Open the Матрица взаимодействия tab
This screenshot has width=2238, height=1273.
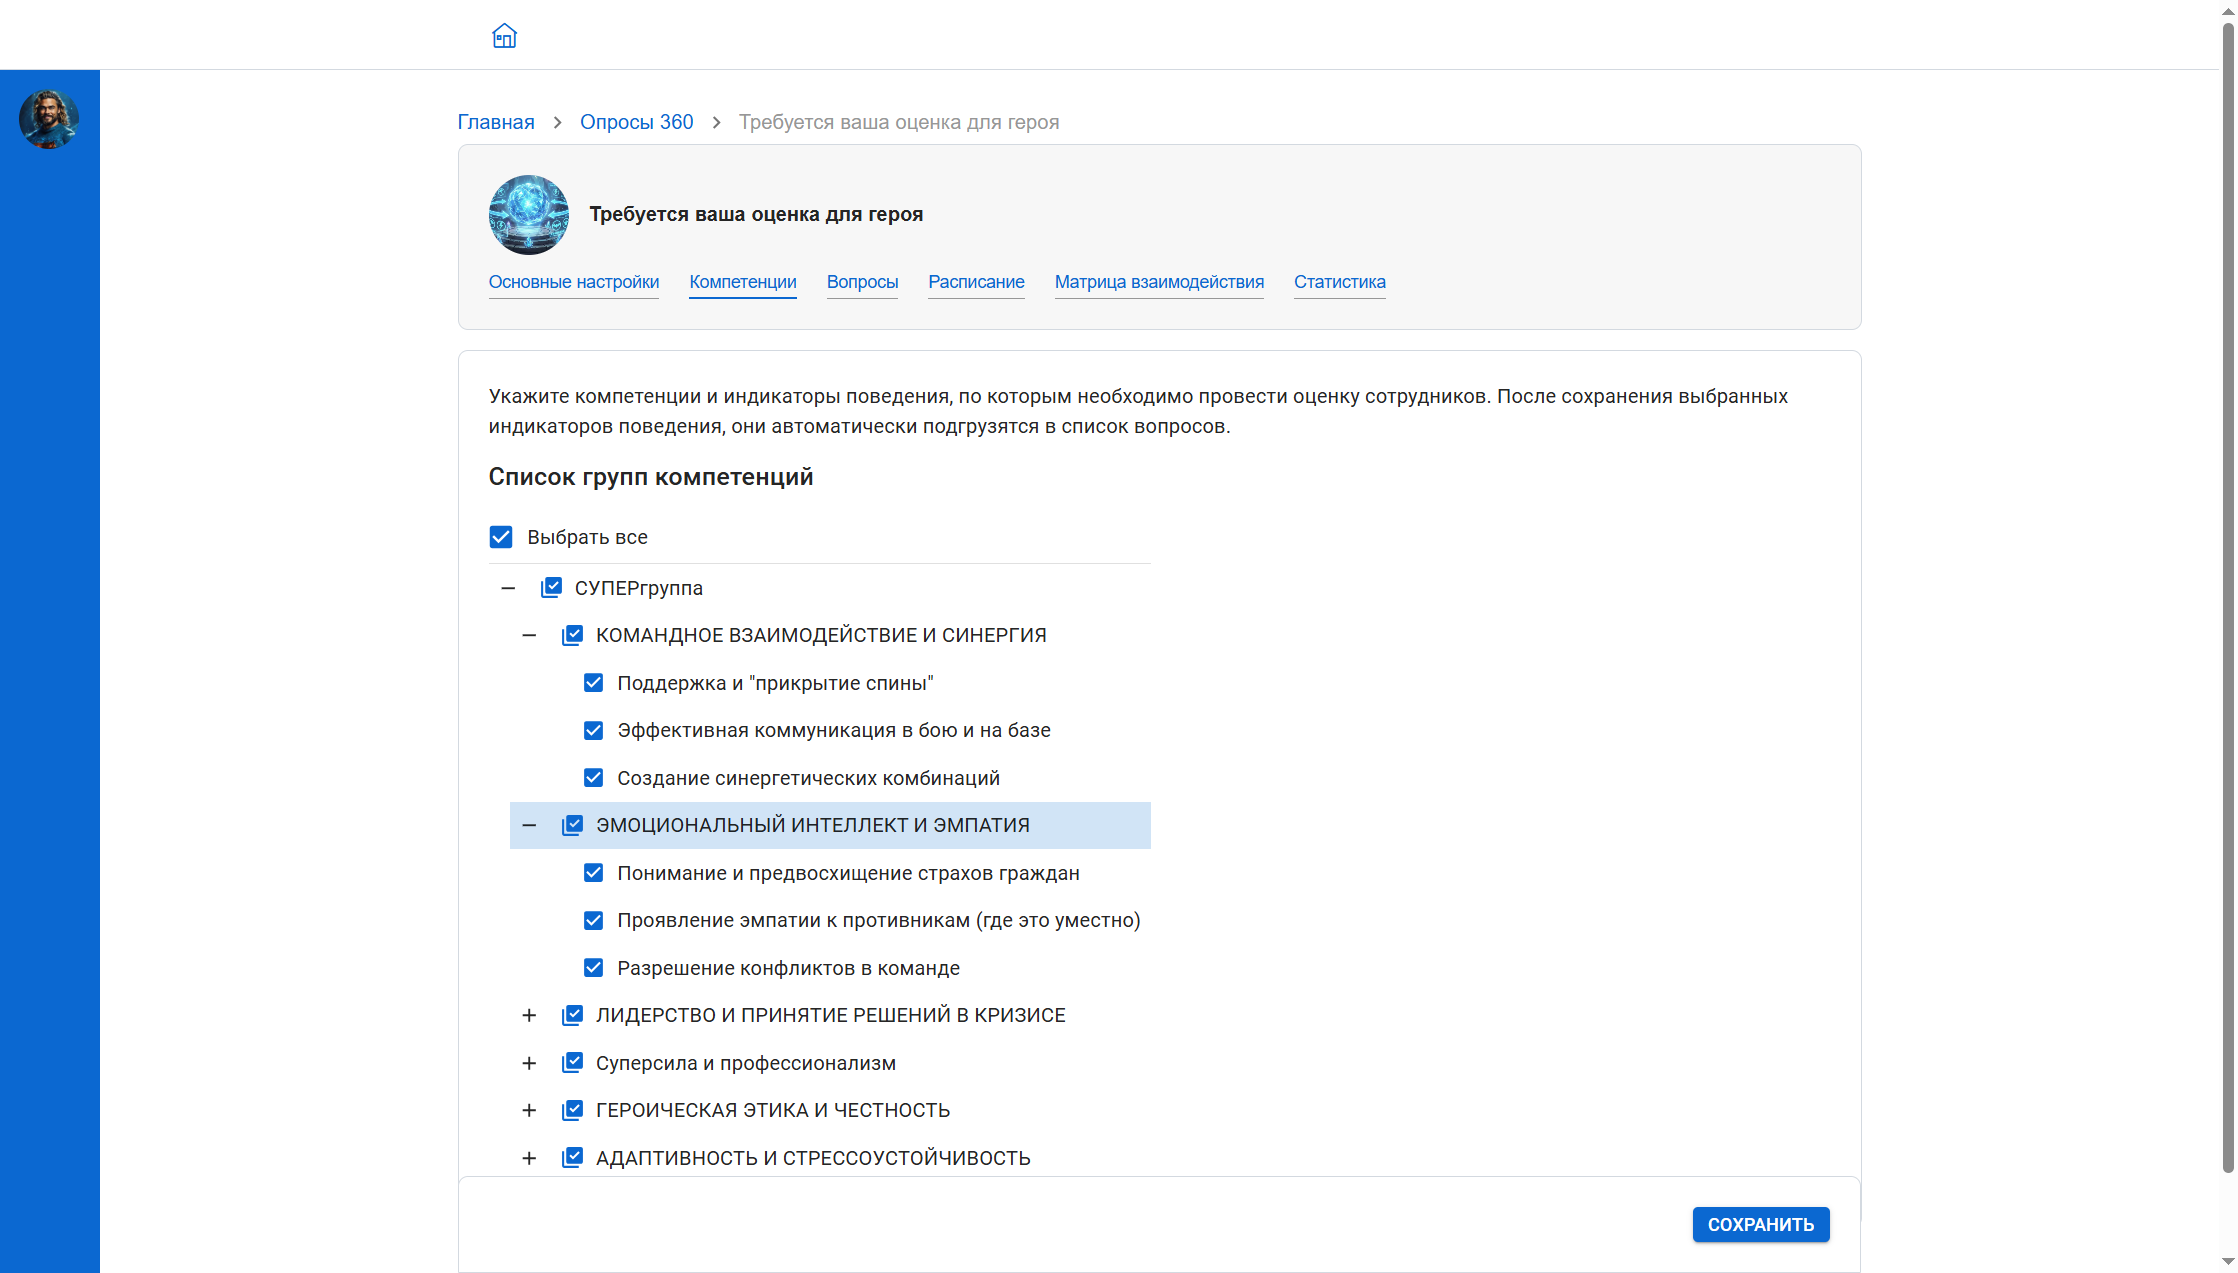(1159, 282)
